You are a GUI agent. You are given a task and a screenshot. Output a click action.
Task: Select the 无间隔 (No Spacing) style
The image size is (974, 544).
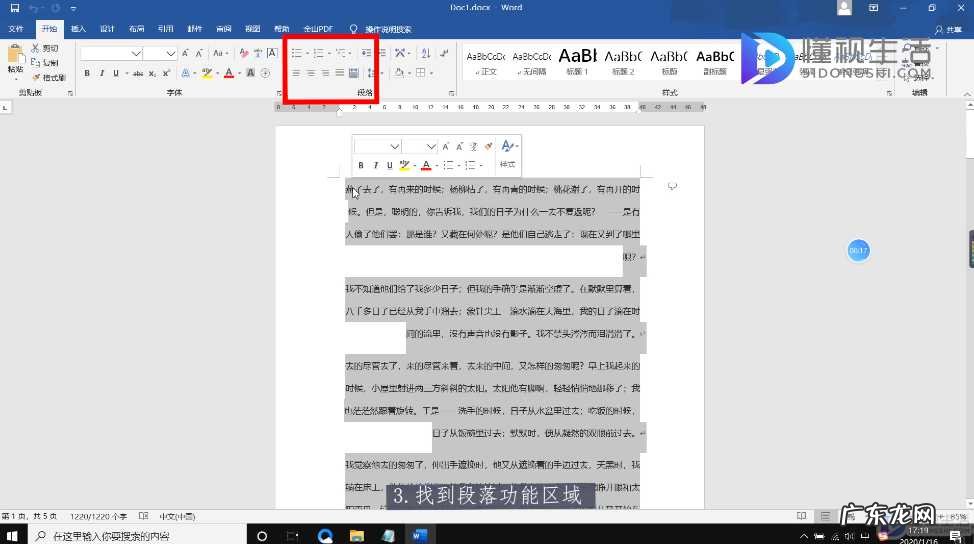pos(532,63)
